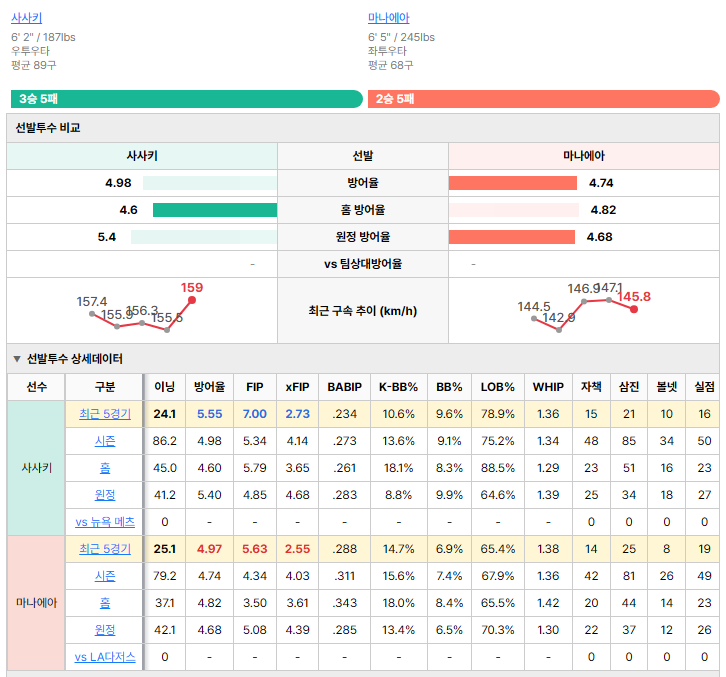This screenshot has width=726, height=677.
Task: Click the green 3승 5패 record bar
Action: (x=187, y=99)
